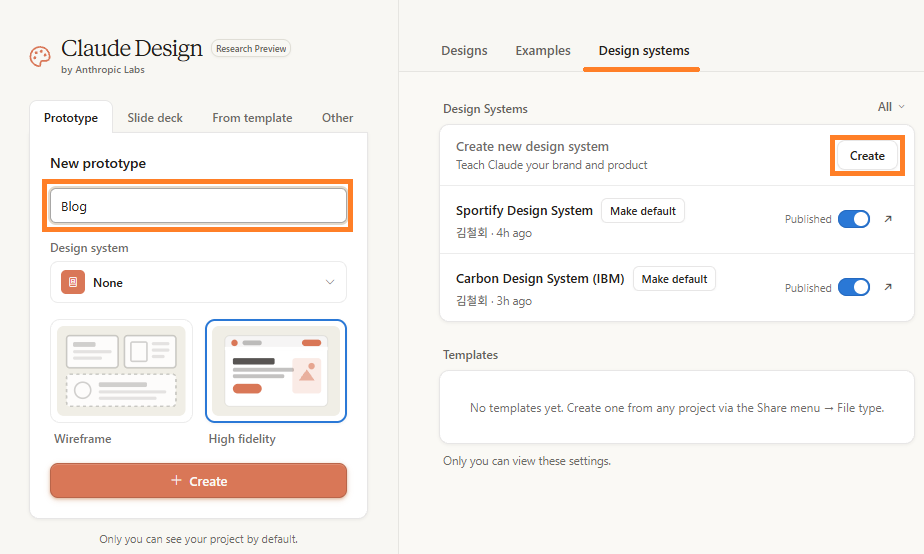This screenshot has height=554, width=924.
Task: Click the No templates yet message
Action: [676, 408]
